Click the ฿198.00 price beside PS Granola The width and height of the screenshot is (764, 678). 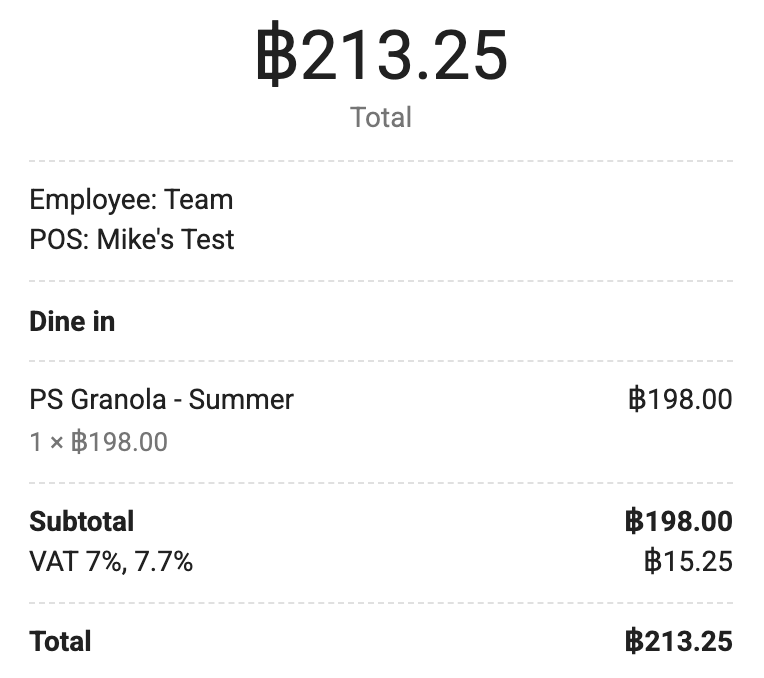click(680, 399)
